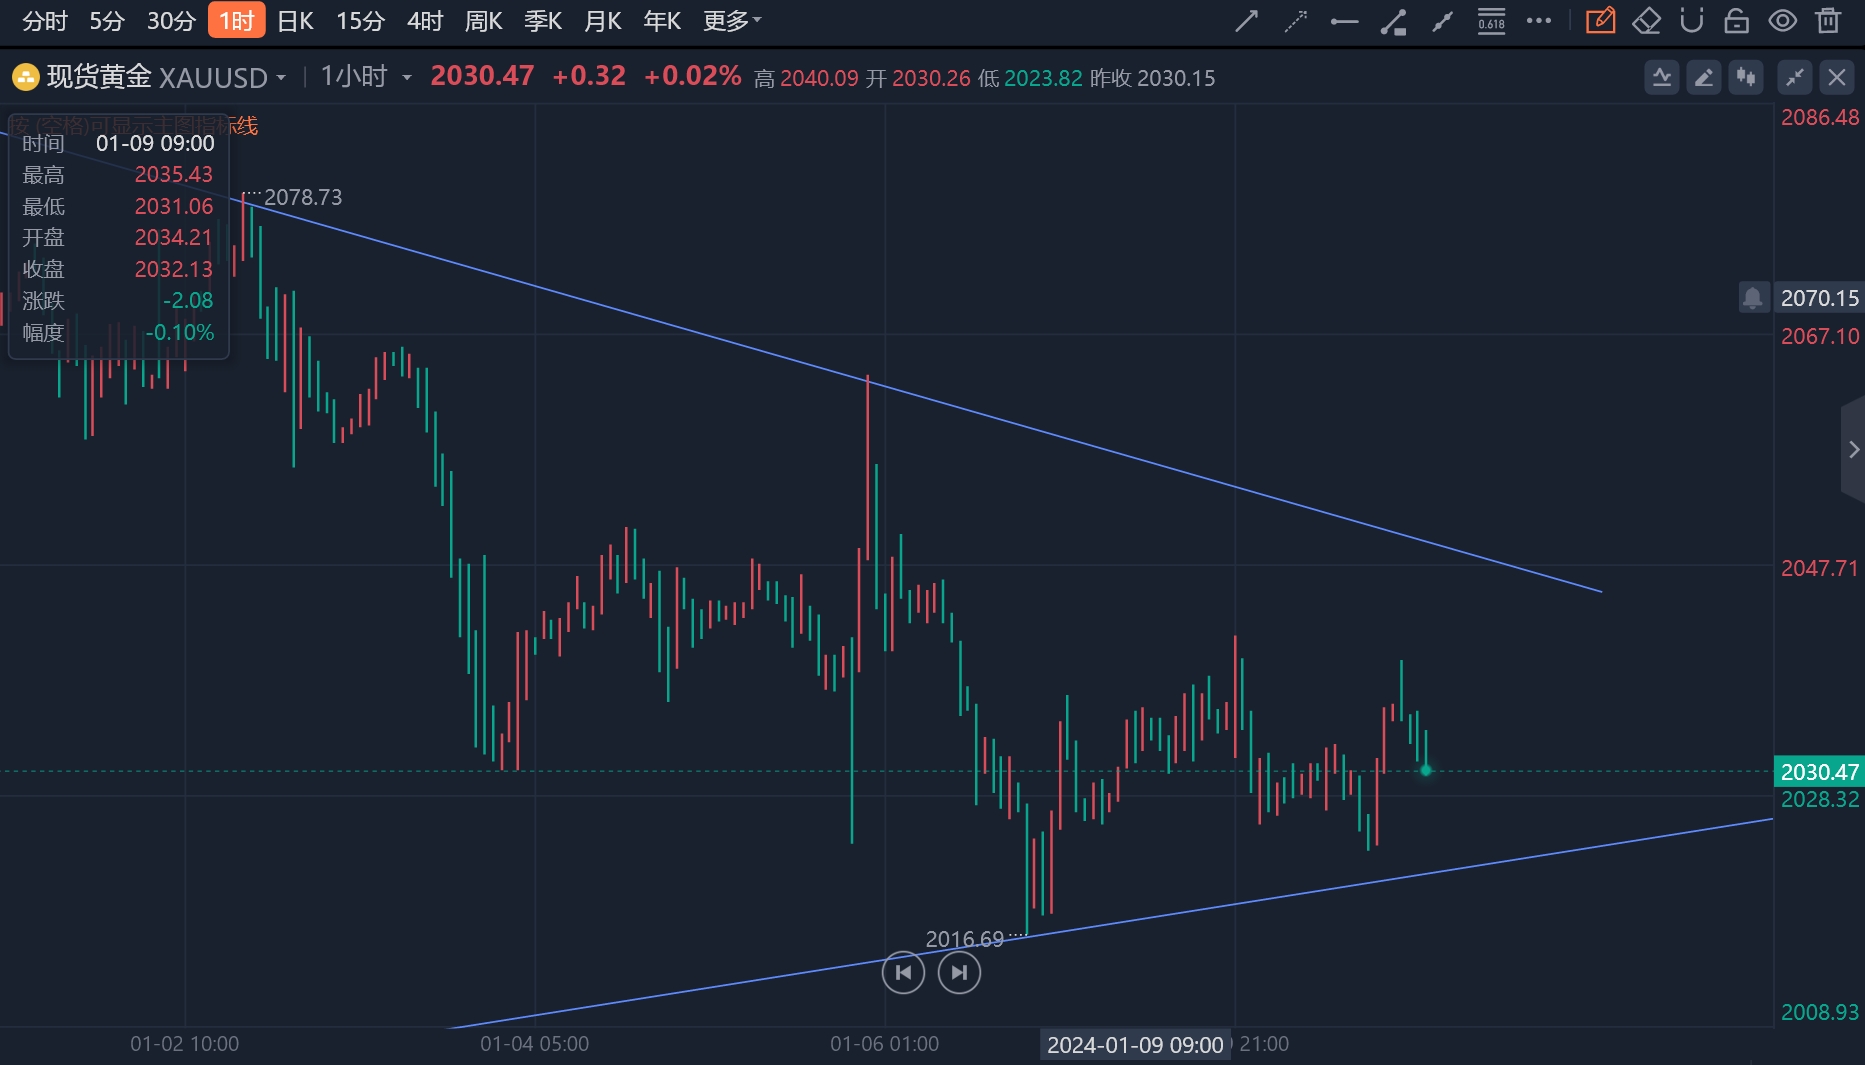Click the 2008.93 price axis label
This screenshot has width=1865, height=1065.
[1820, 1012]
